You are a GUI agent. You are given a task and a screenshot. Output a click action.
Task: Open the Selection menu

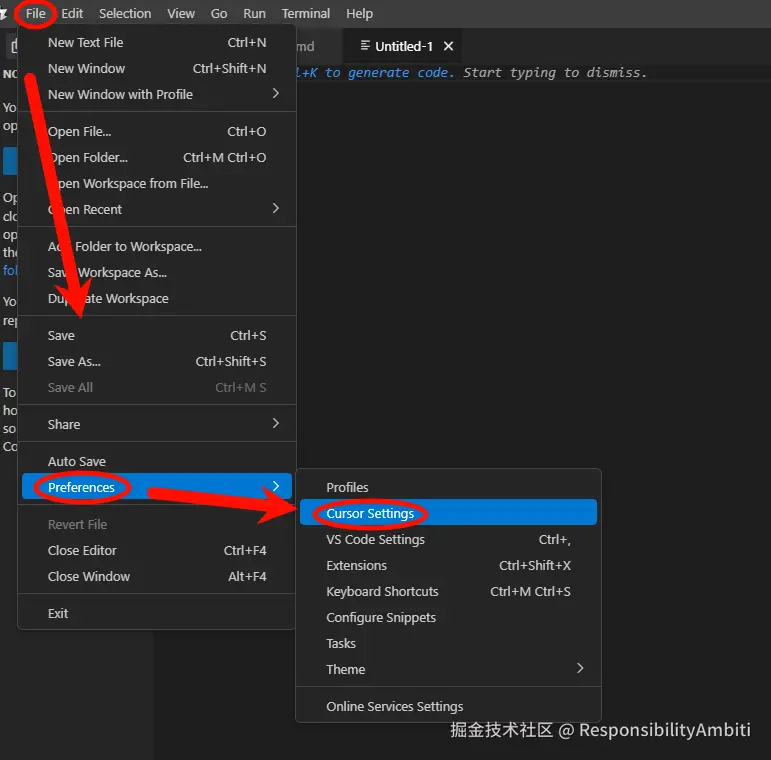coord(125,14)
